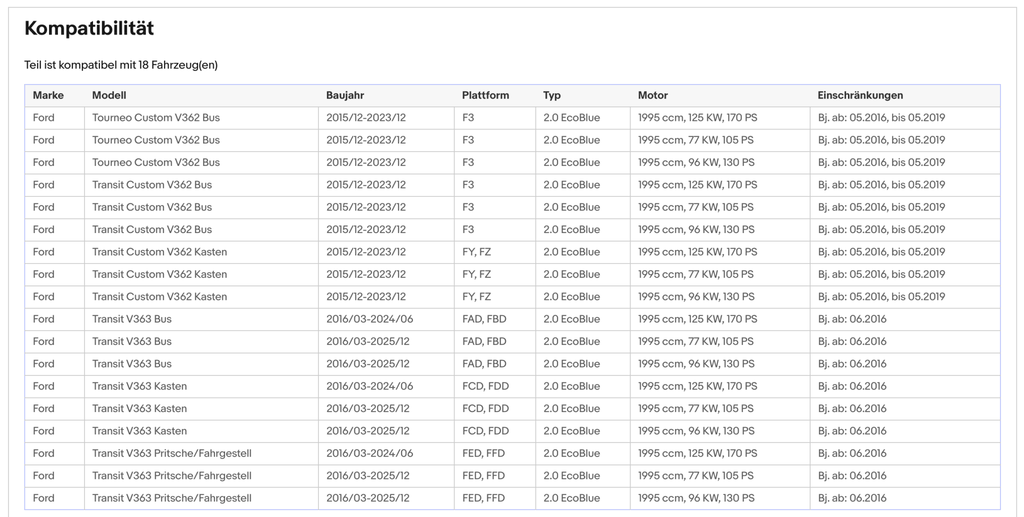
Task: Click 'FY, FZ' in the Transit Custom Kasten 170 PS row
Action: pyautogui.click(x=476, y=252)
